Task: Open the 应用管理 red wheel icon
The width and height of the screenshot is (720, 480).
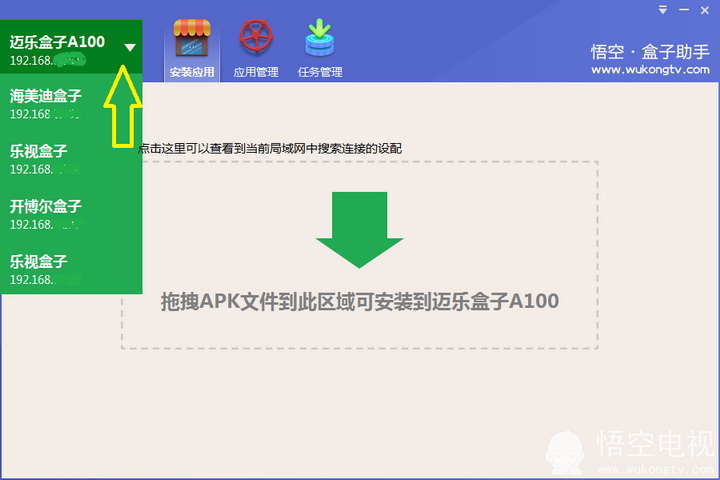Action: (x=256, y=50)
